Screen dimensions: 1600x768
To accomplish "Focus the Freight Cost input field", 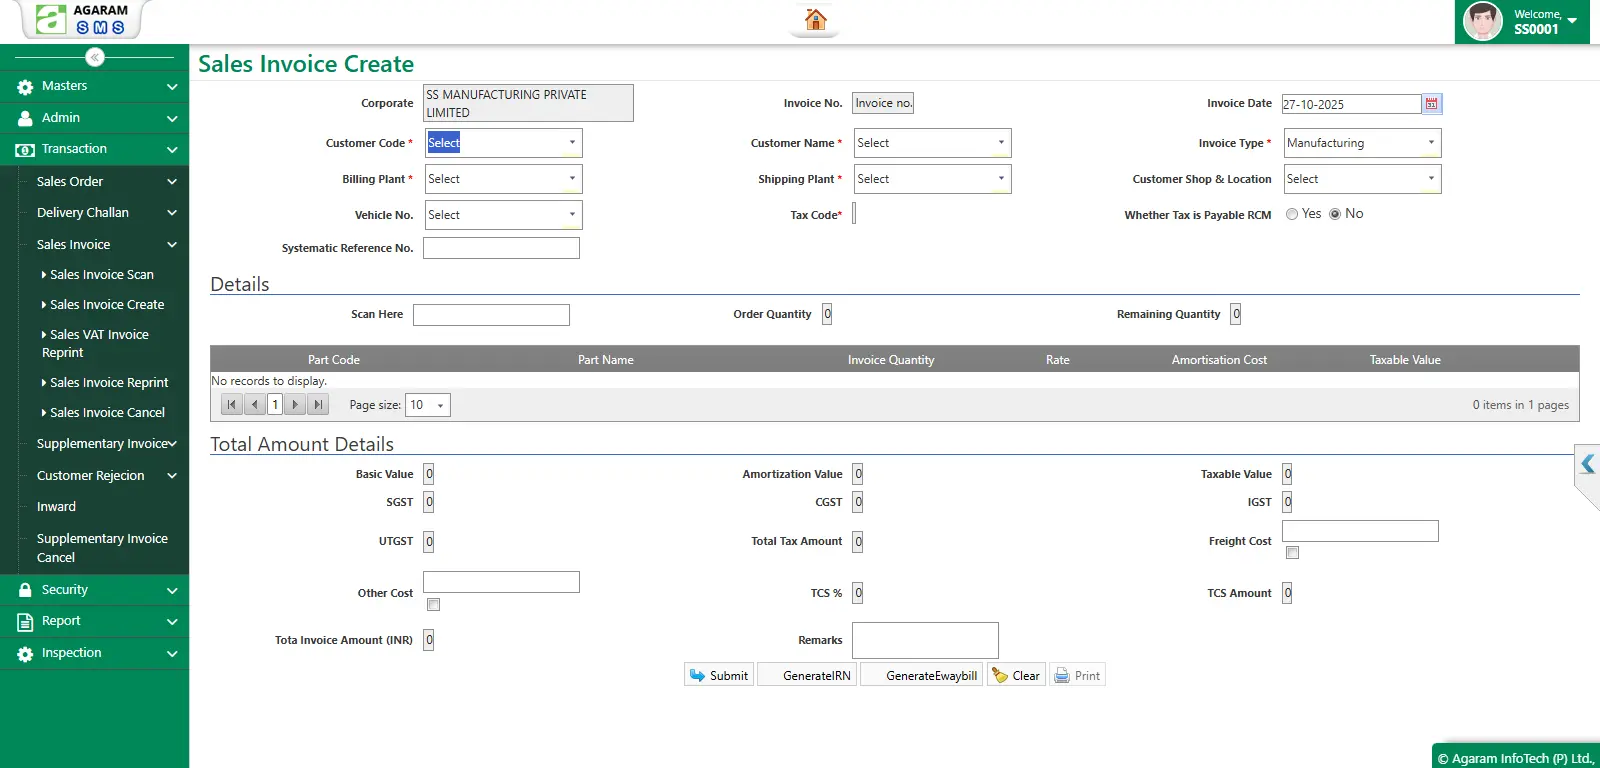I will [x=1360, y=531].
